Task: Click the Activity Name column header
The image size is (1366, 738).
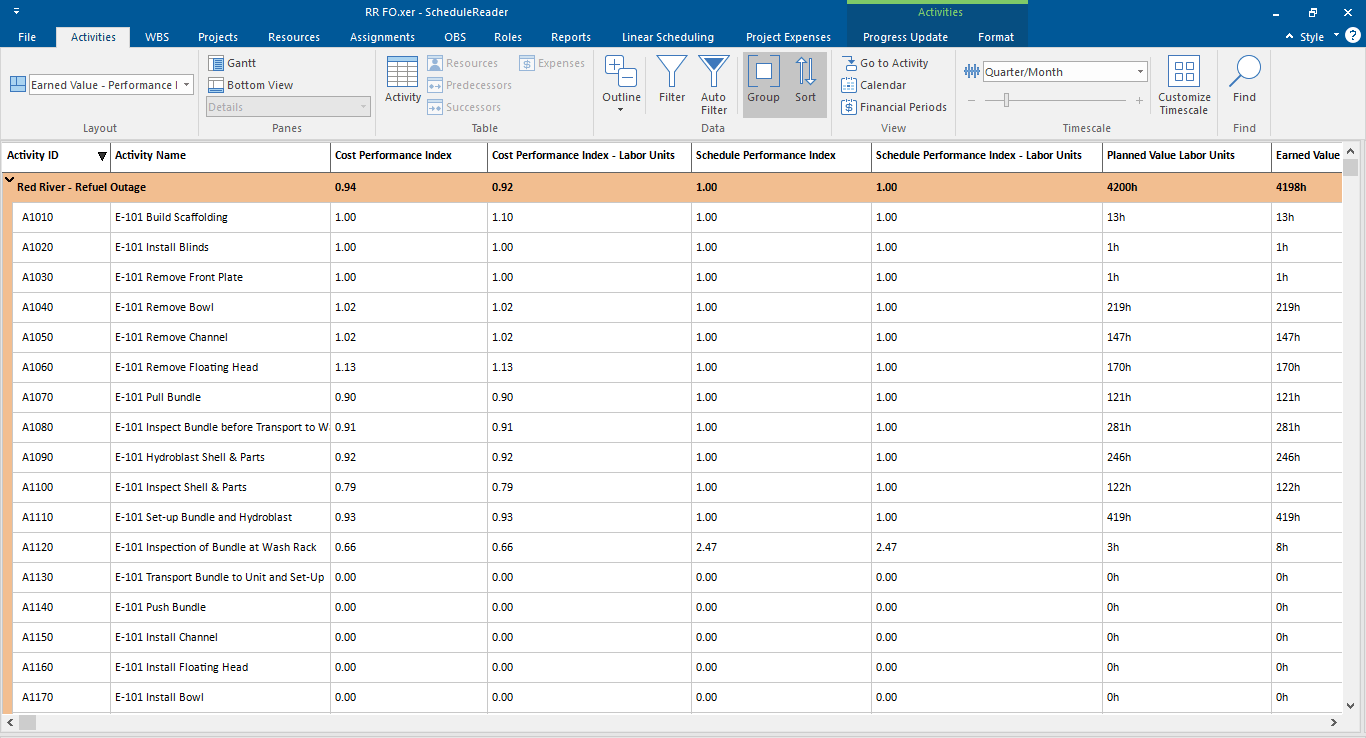Action: pos(220,156)
